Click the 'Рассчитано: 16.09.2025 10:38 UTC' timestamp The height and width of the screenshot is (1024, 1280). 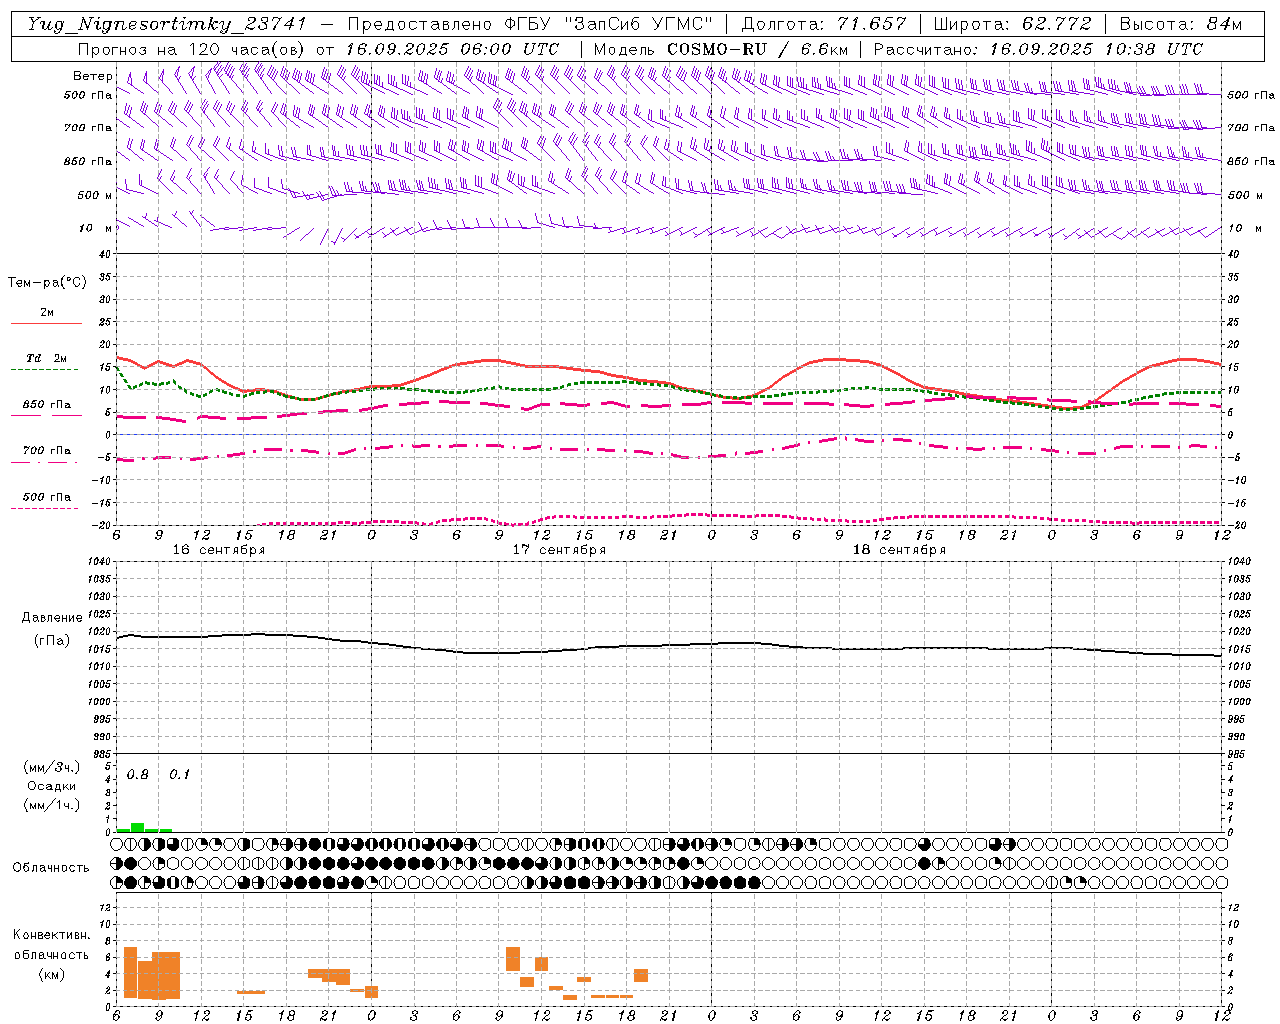coord(1038,49)
